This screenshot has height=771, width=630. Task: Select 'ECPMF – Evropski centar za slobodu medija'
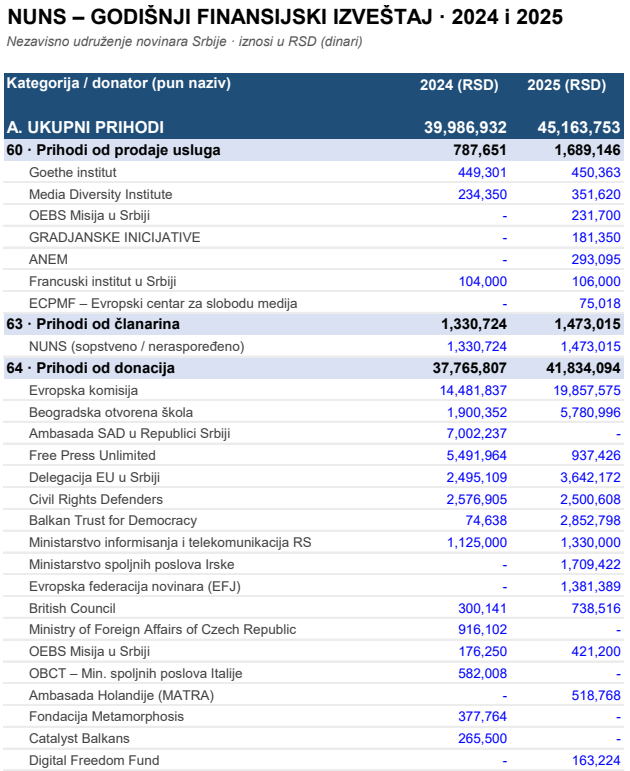[x=163, y=304]
